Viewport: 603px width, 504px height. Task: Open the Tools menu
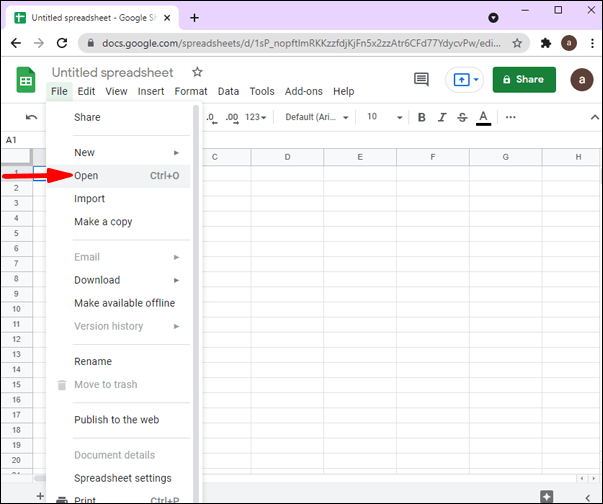click(262, 91)
